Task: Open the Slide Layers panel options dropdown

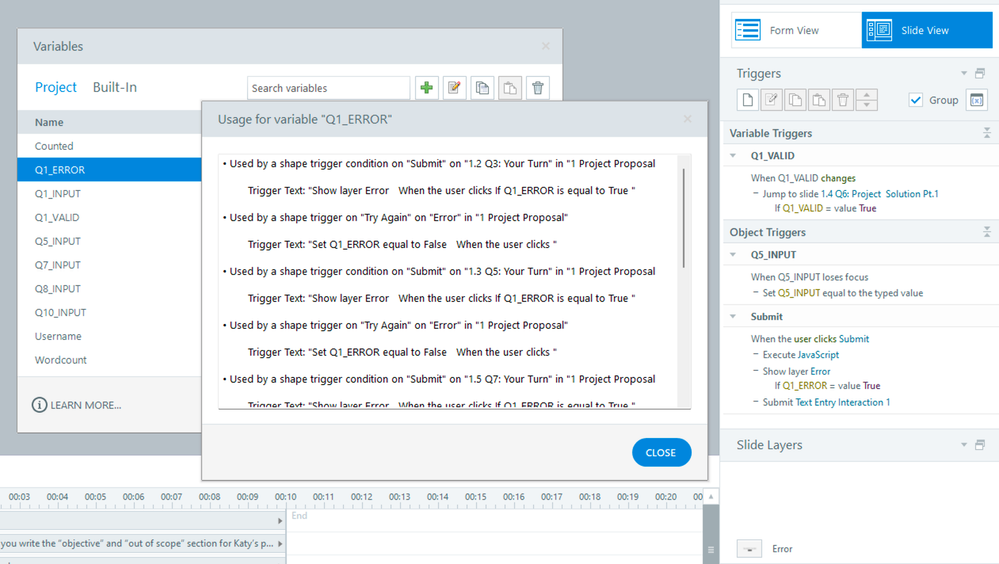Action: [964, 445]
